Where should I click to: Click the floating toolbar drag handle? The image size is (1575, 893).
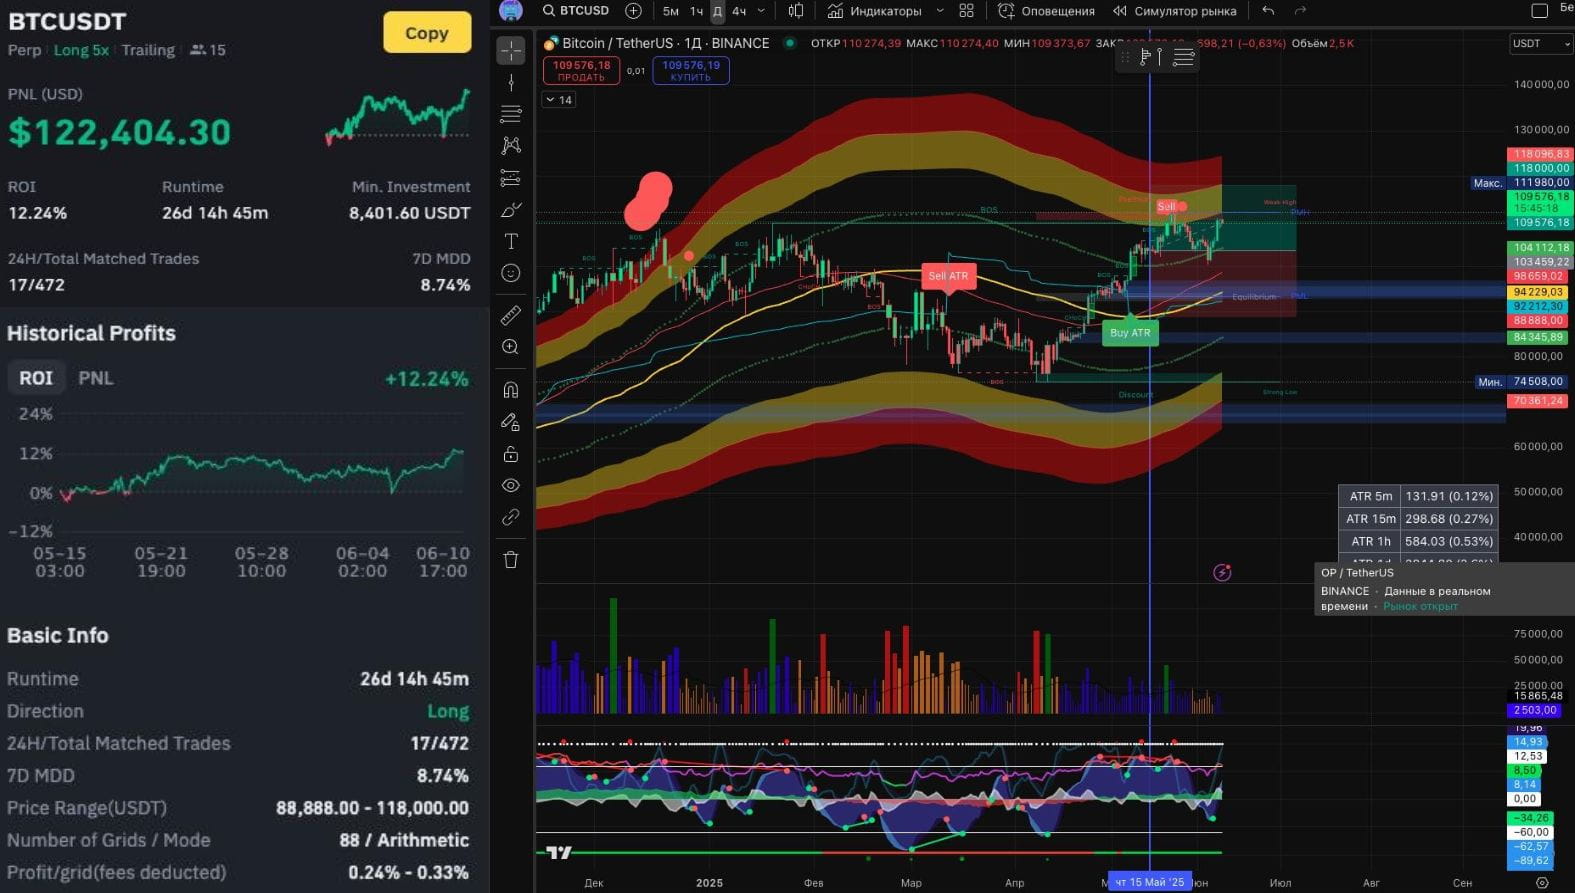point(1124,58)
